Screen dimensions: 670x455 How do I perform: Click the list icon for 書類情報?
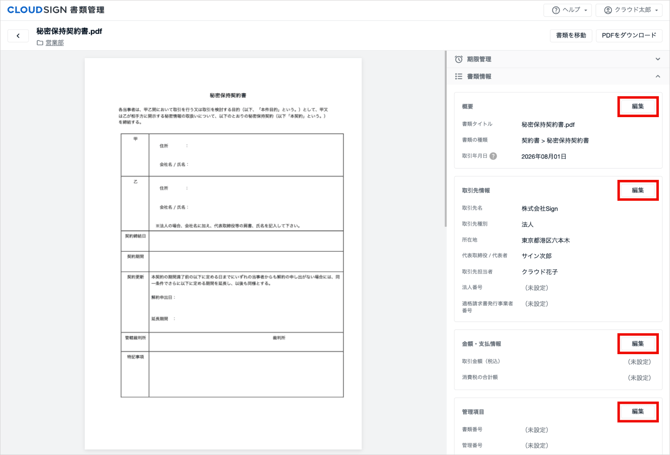(x=458, y=76)
